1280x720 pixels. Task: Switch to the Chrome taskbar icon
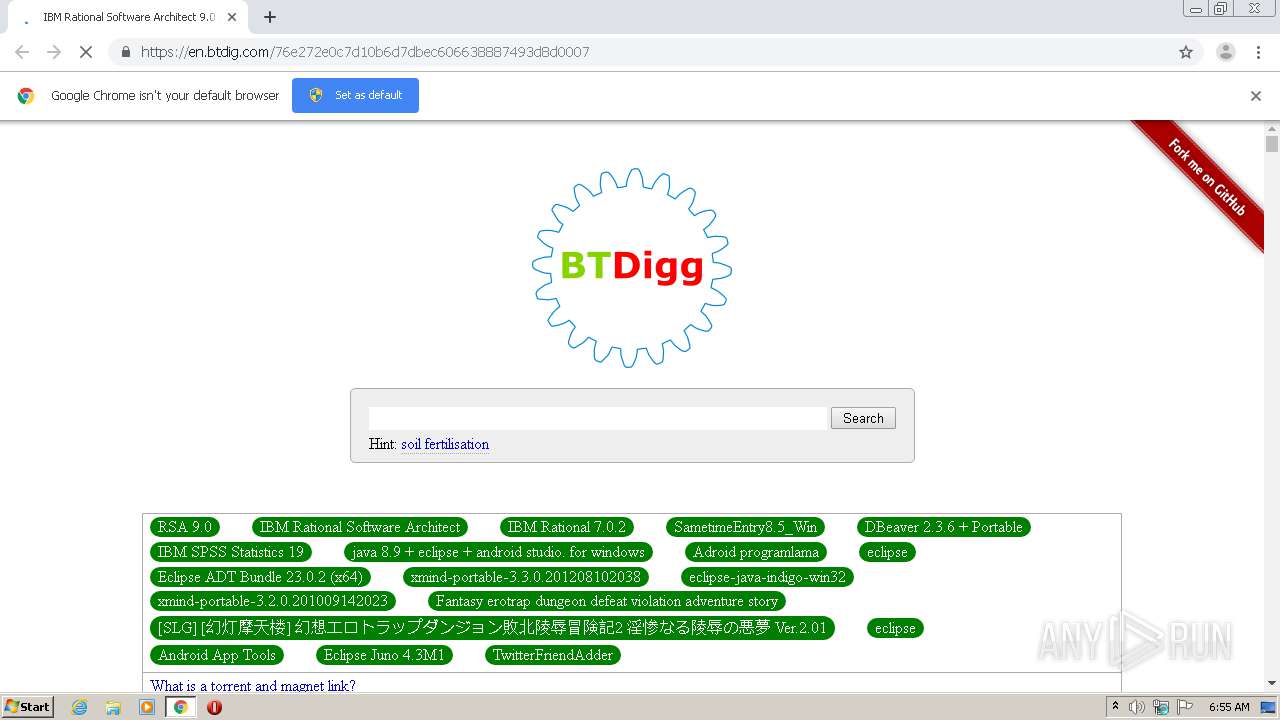point(180,707)
